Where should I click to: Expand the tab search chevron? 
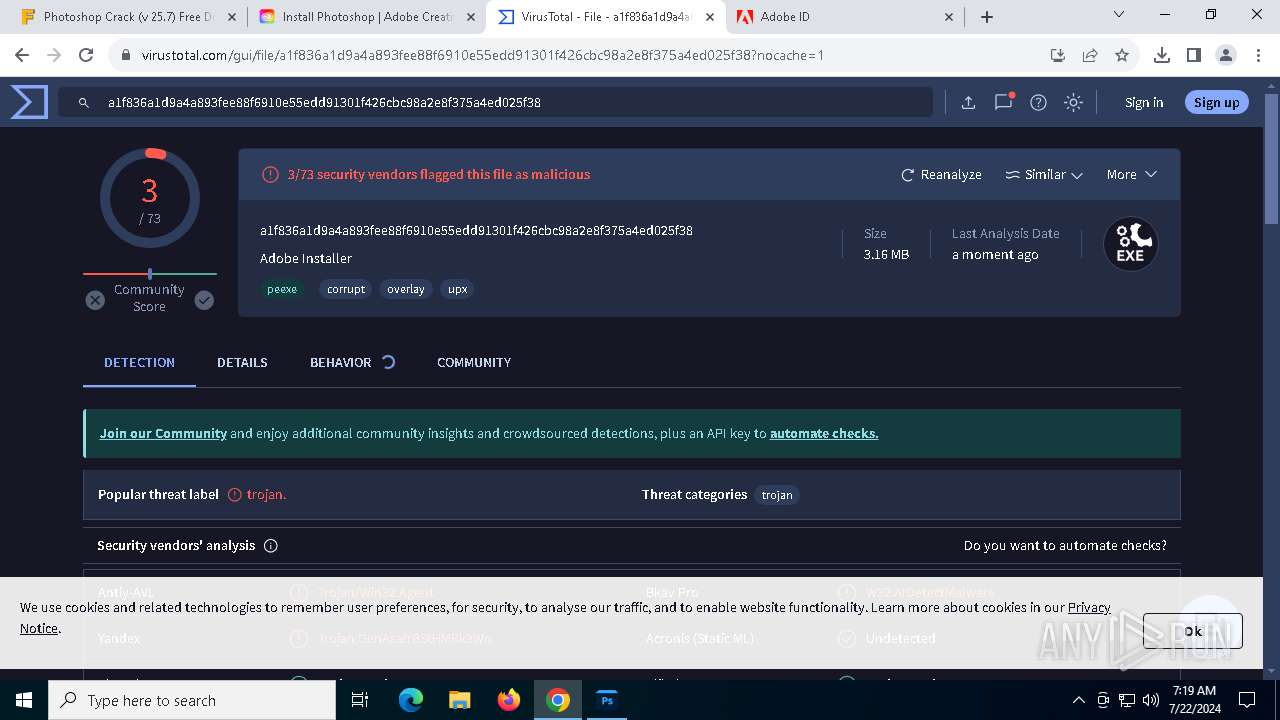(x=1119, y=15)
